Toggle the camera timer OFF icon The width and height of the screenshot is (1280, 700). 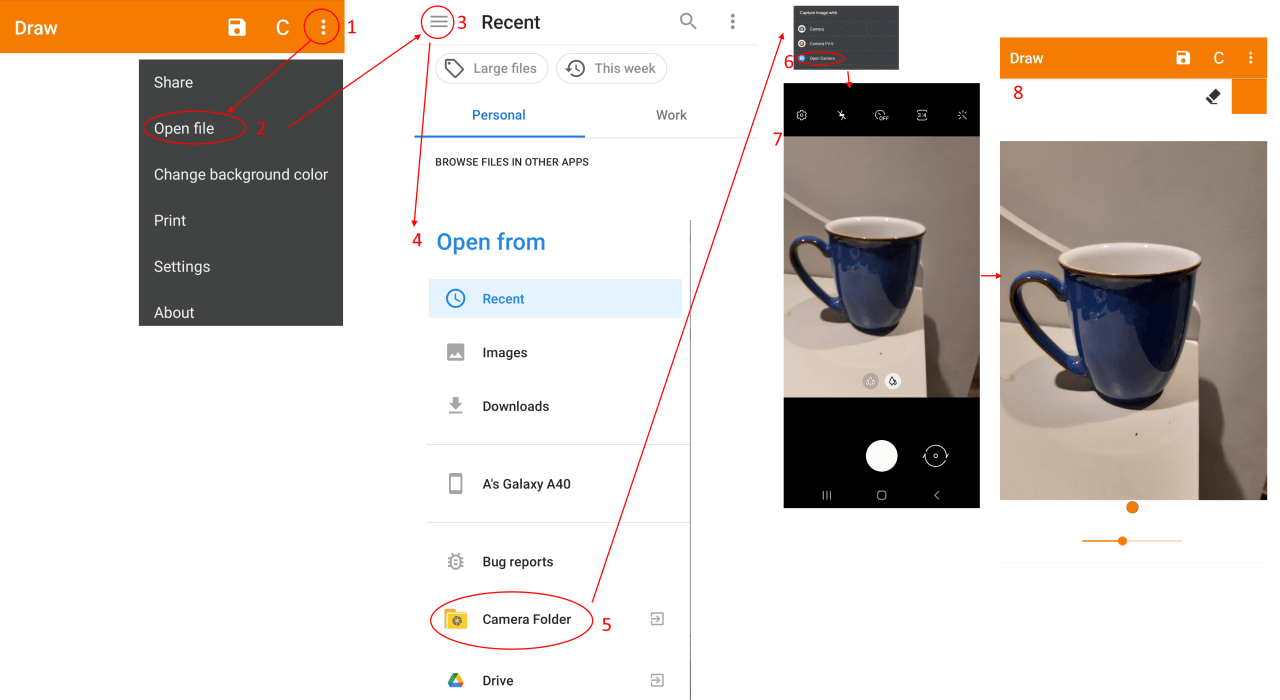881,115
